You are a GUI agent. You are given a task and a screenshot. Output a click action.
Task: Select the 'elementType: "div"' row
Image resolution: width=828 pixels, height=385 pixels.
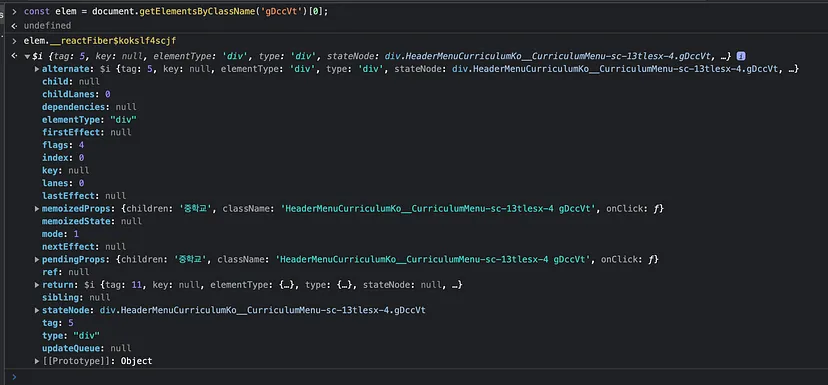89,120
